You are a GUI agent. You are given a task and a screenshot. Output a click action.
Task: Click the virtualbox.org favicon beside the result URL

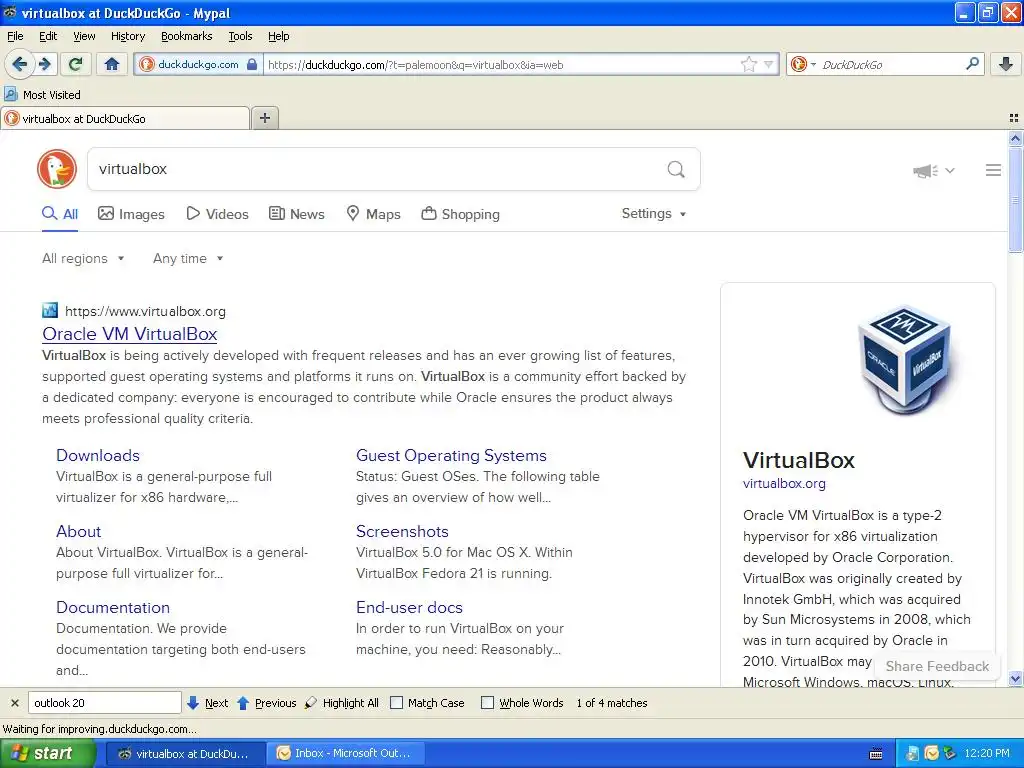click(x=50, y=310)
